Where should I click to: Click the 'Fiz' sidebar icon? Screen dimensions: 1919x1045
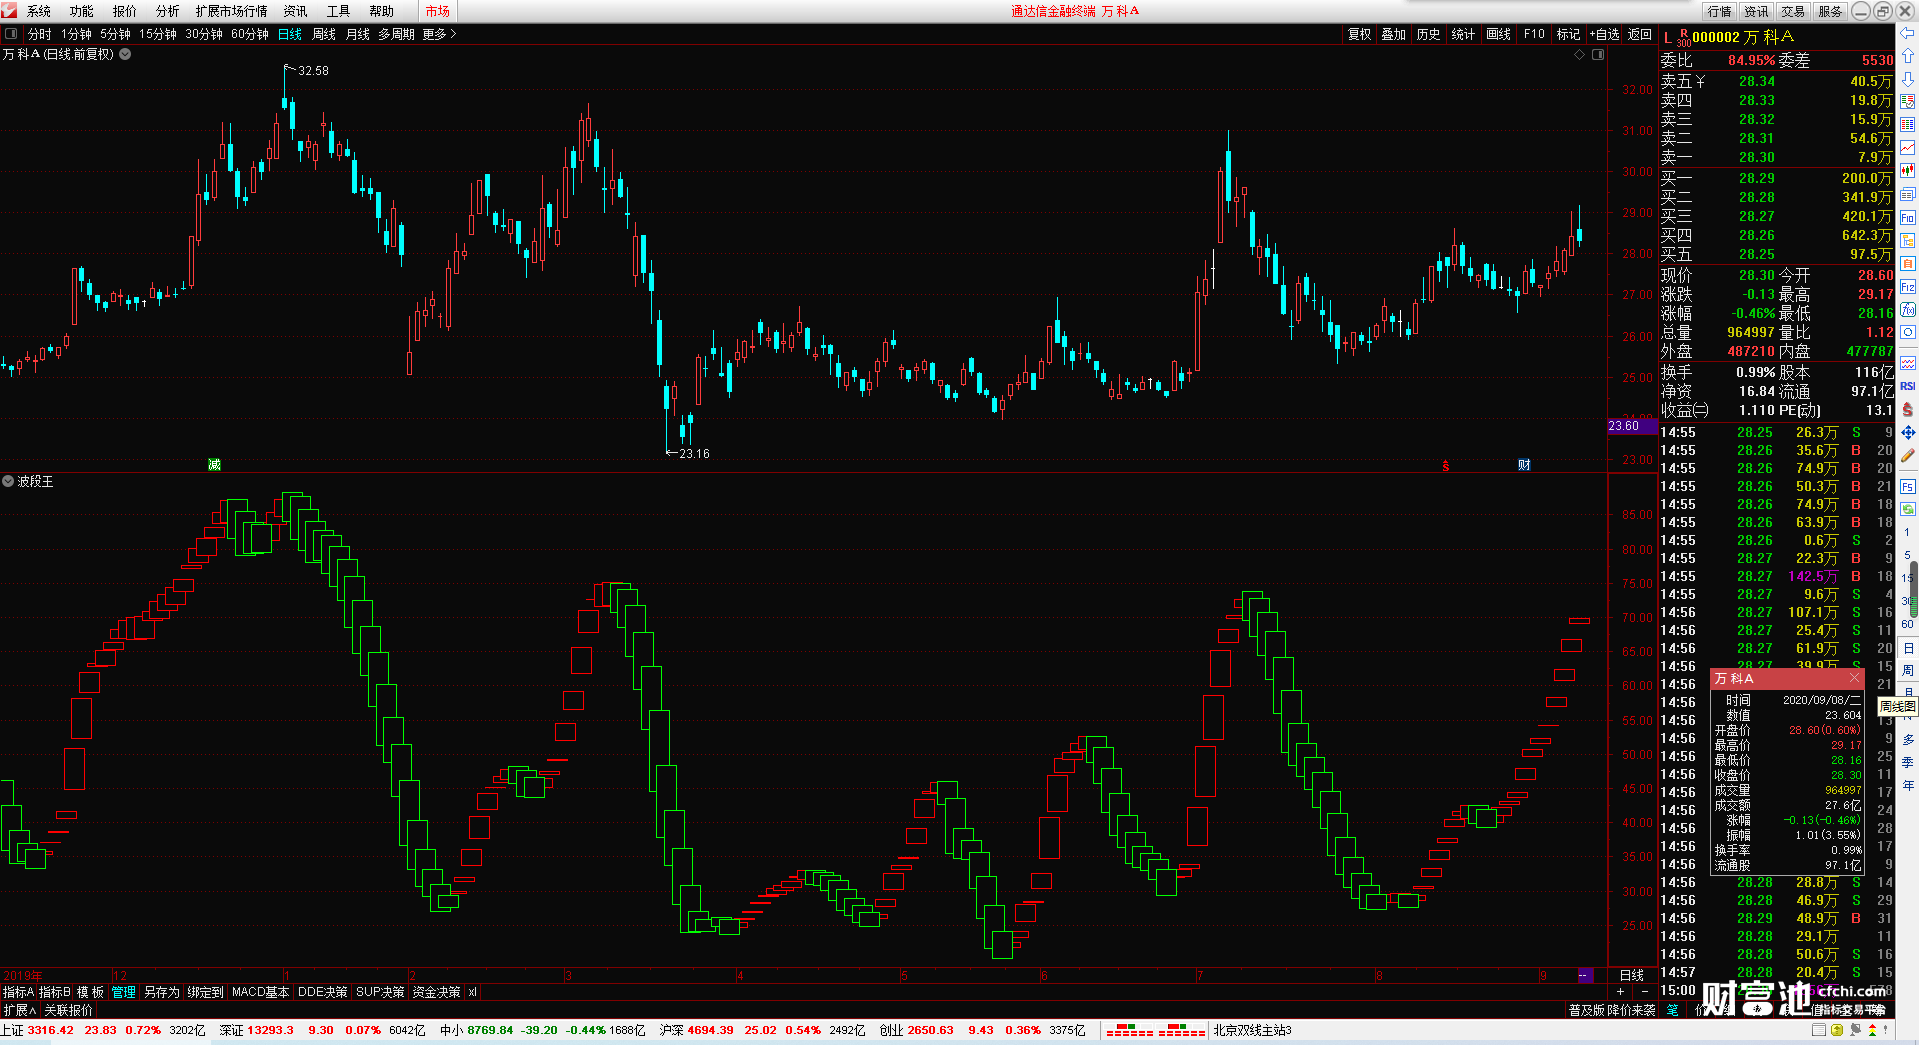pos(1908,287)
